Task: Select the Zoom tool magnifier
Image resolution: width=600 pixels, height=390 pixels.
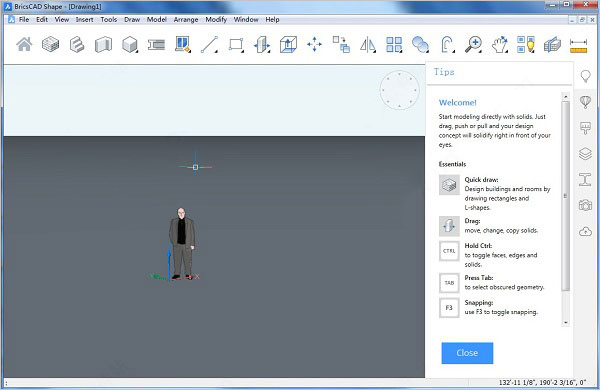Action: [473, 44]
